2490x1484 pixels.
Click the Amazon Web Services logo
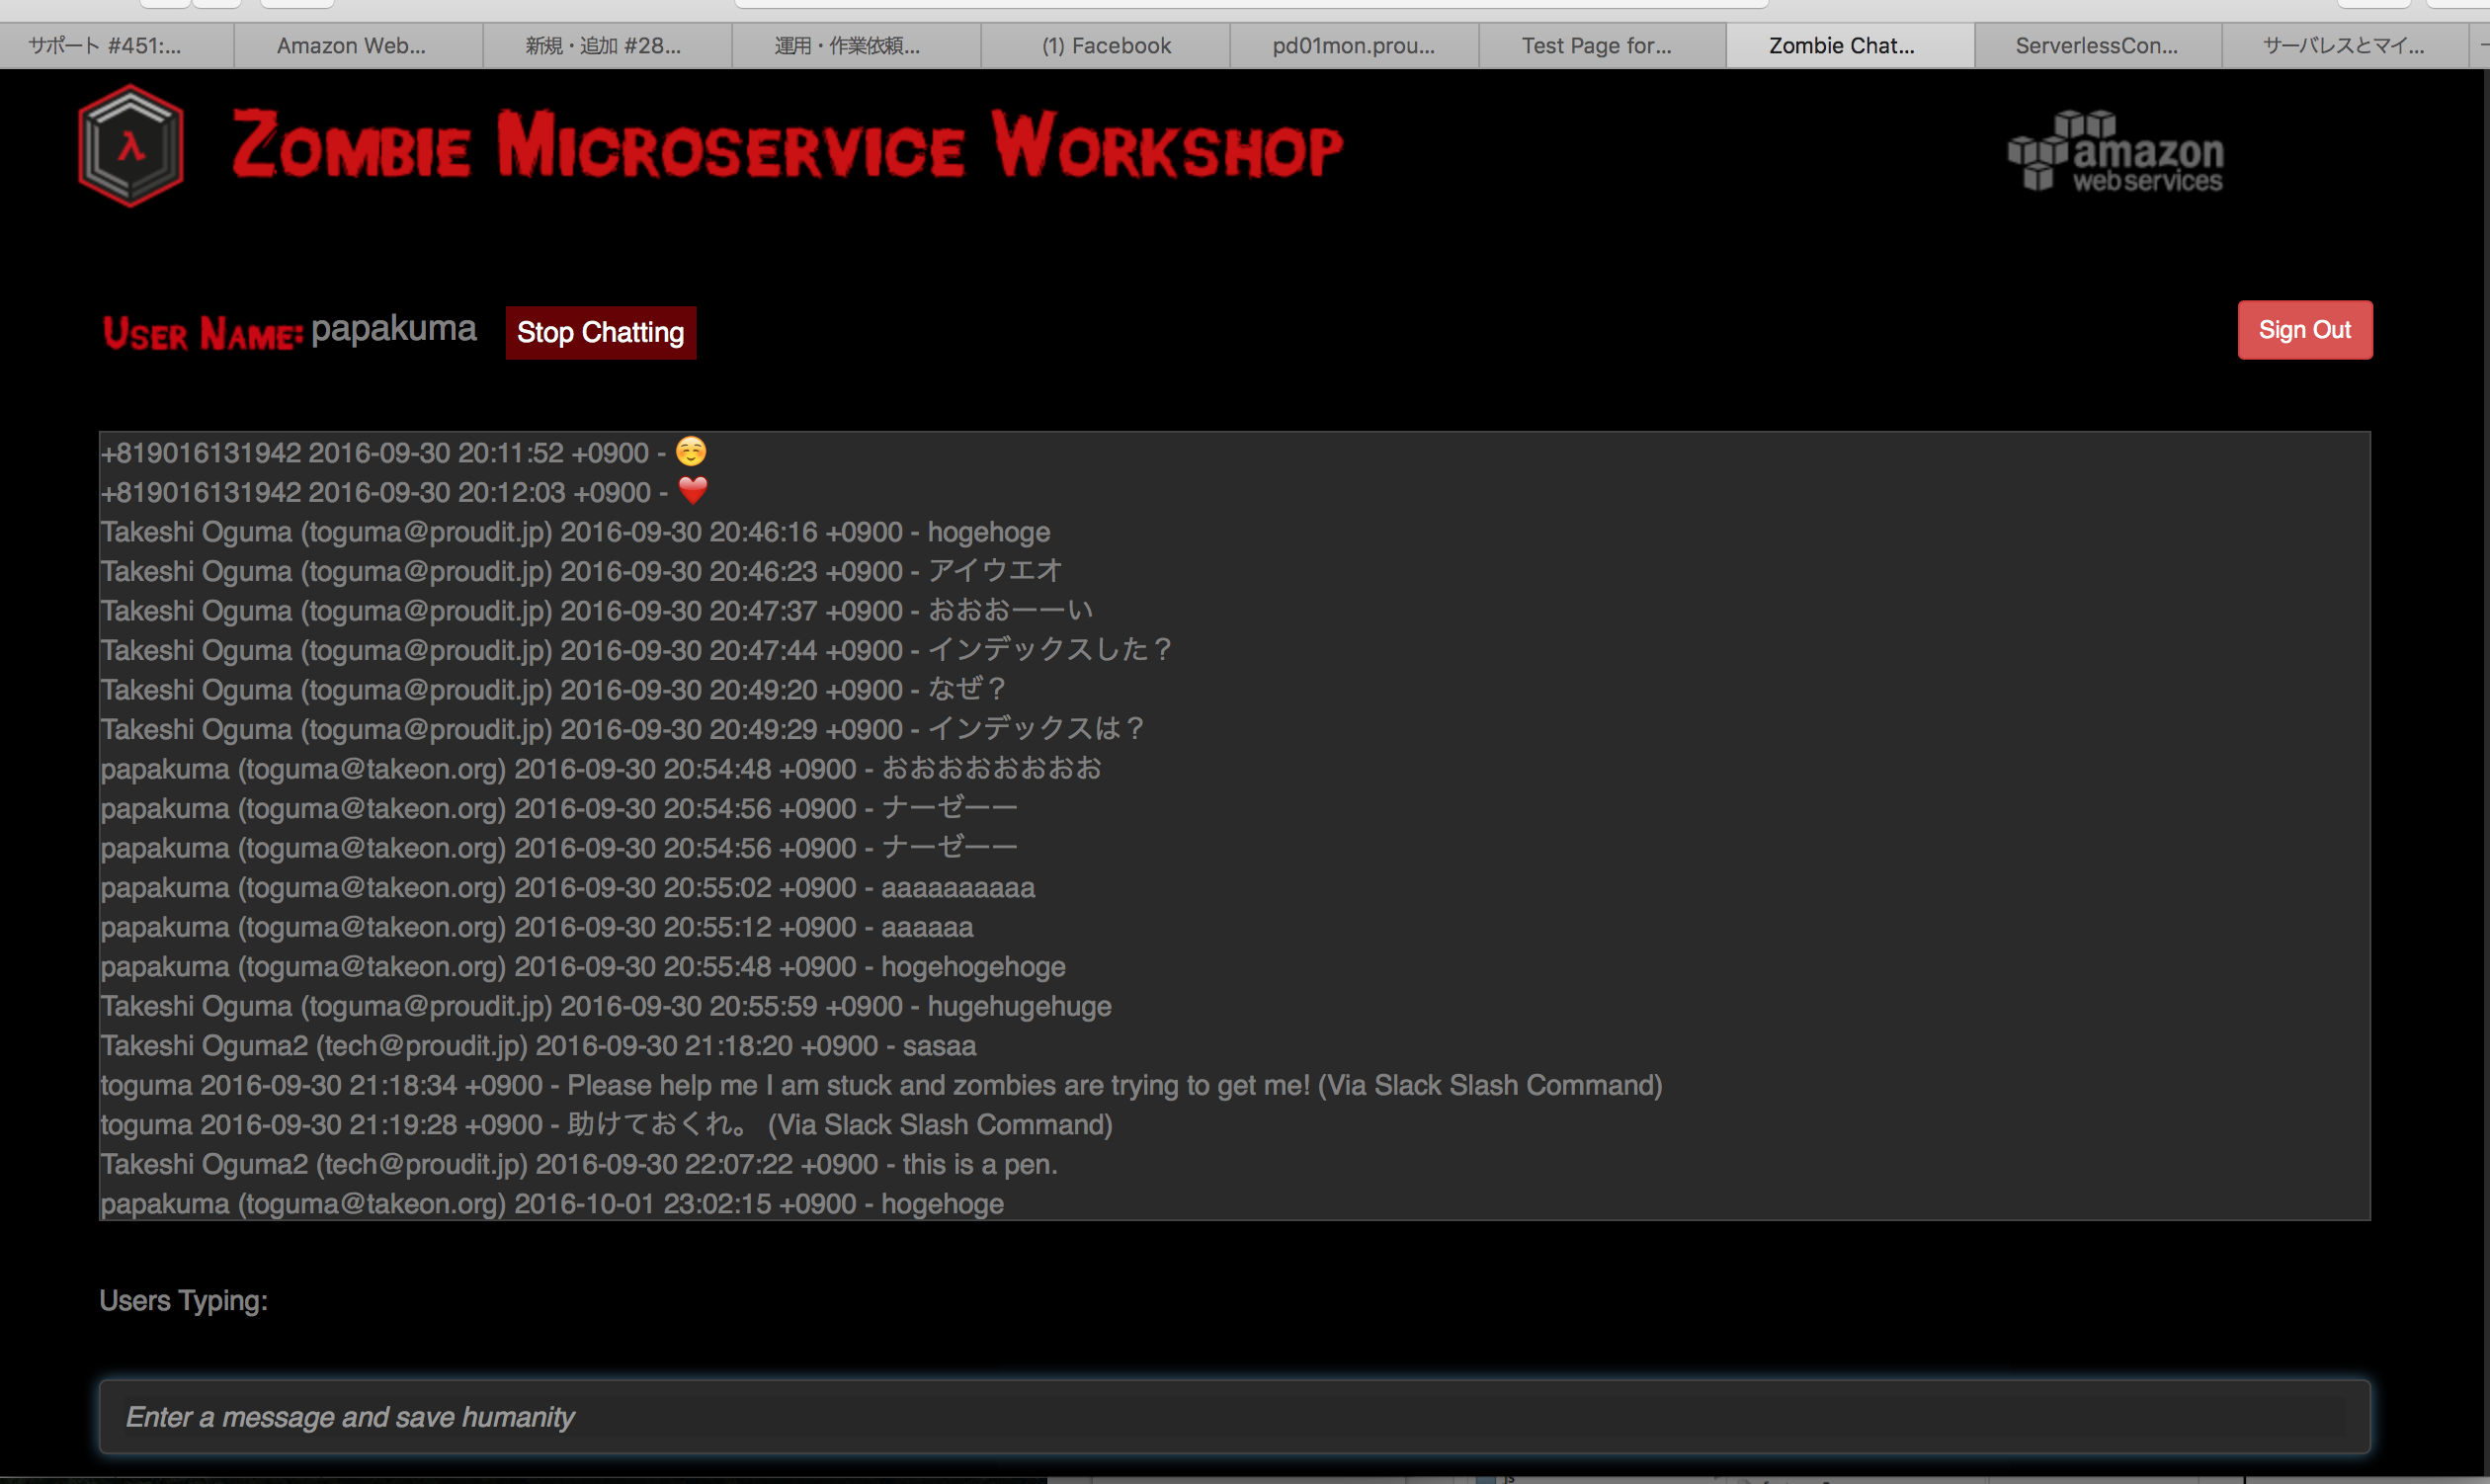(x=2115, y=152)
